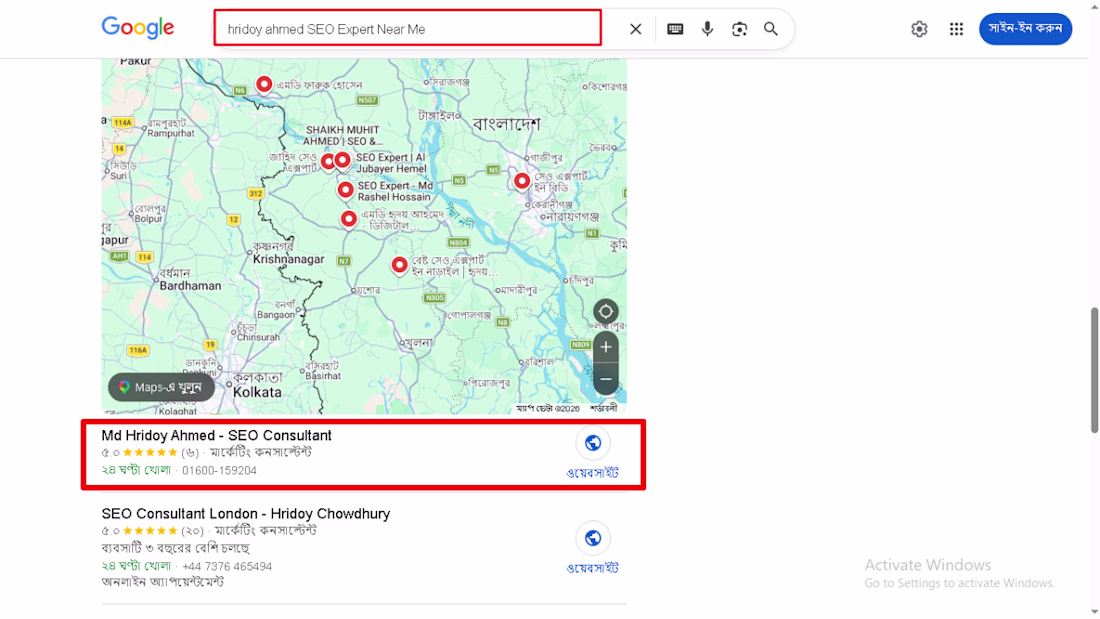
Task: Click the map pin beside the Bengali 'ডিজিটাল' label, under Md Rashel Hossain
Action: pyautogui.click(x=349, y=220)
